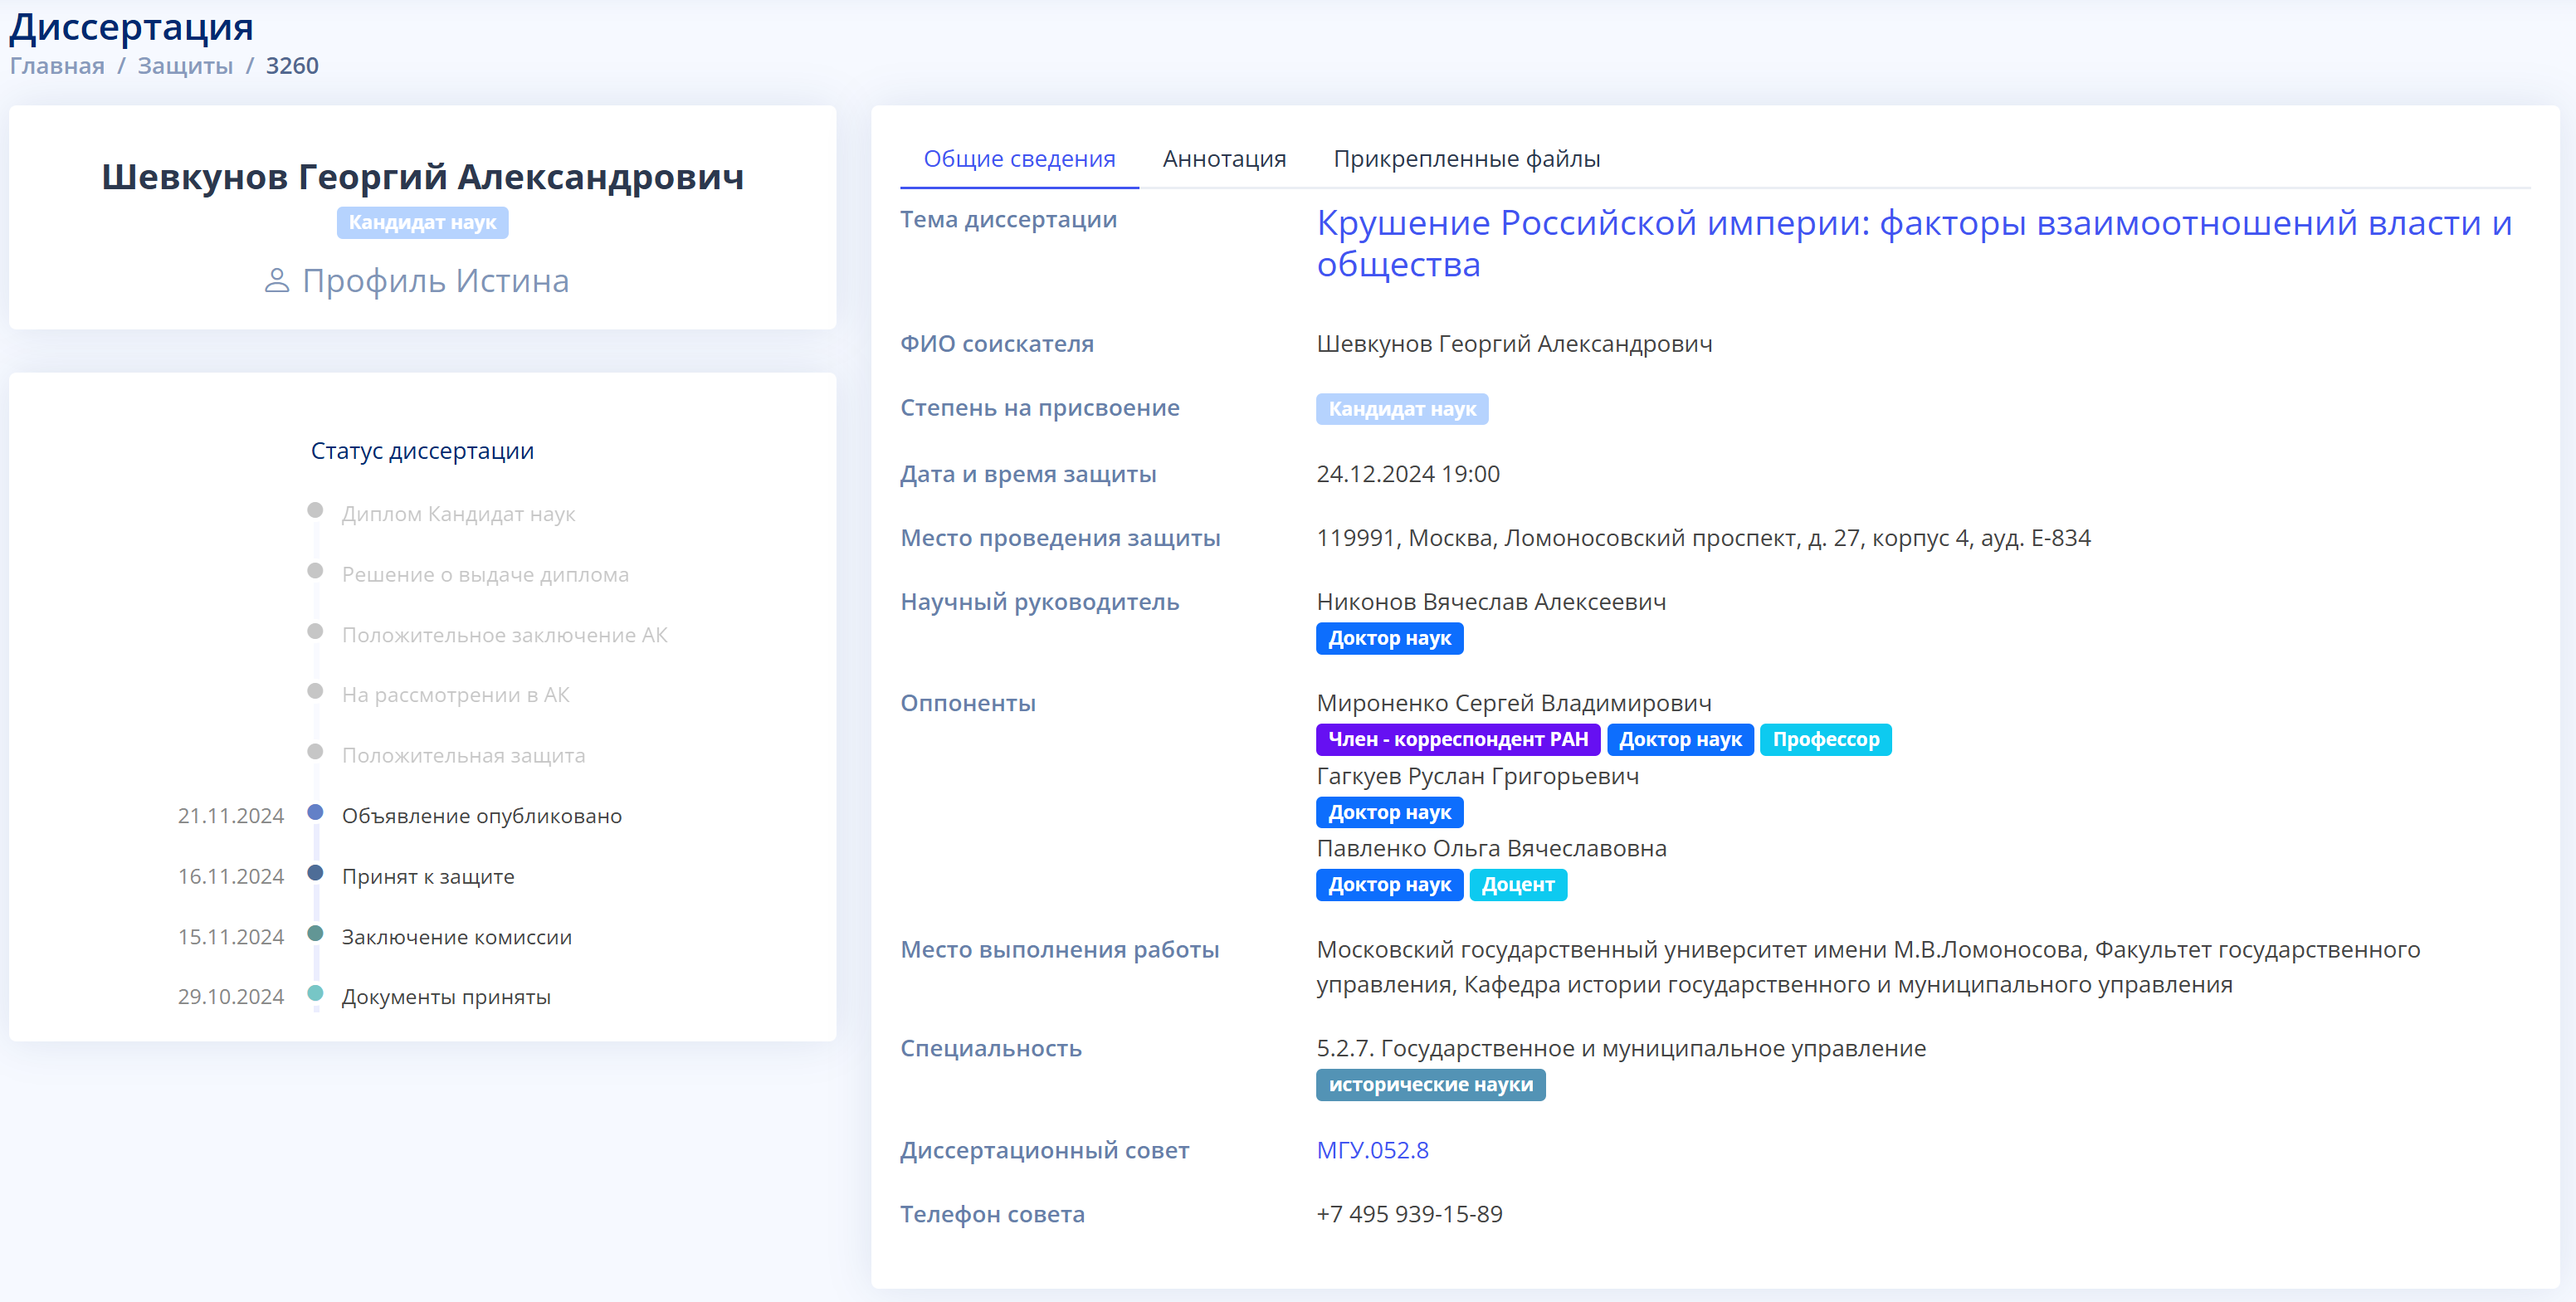Select status text Объявление опубликовано
The width and height of the screenshot is (2576, 1302).
pyautogui.click(x=482, y=816)
